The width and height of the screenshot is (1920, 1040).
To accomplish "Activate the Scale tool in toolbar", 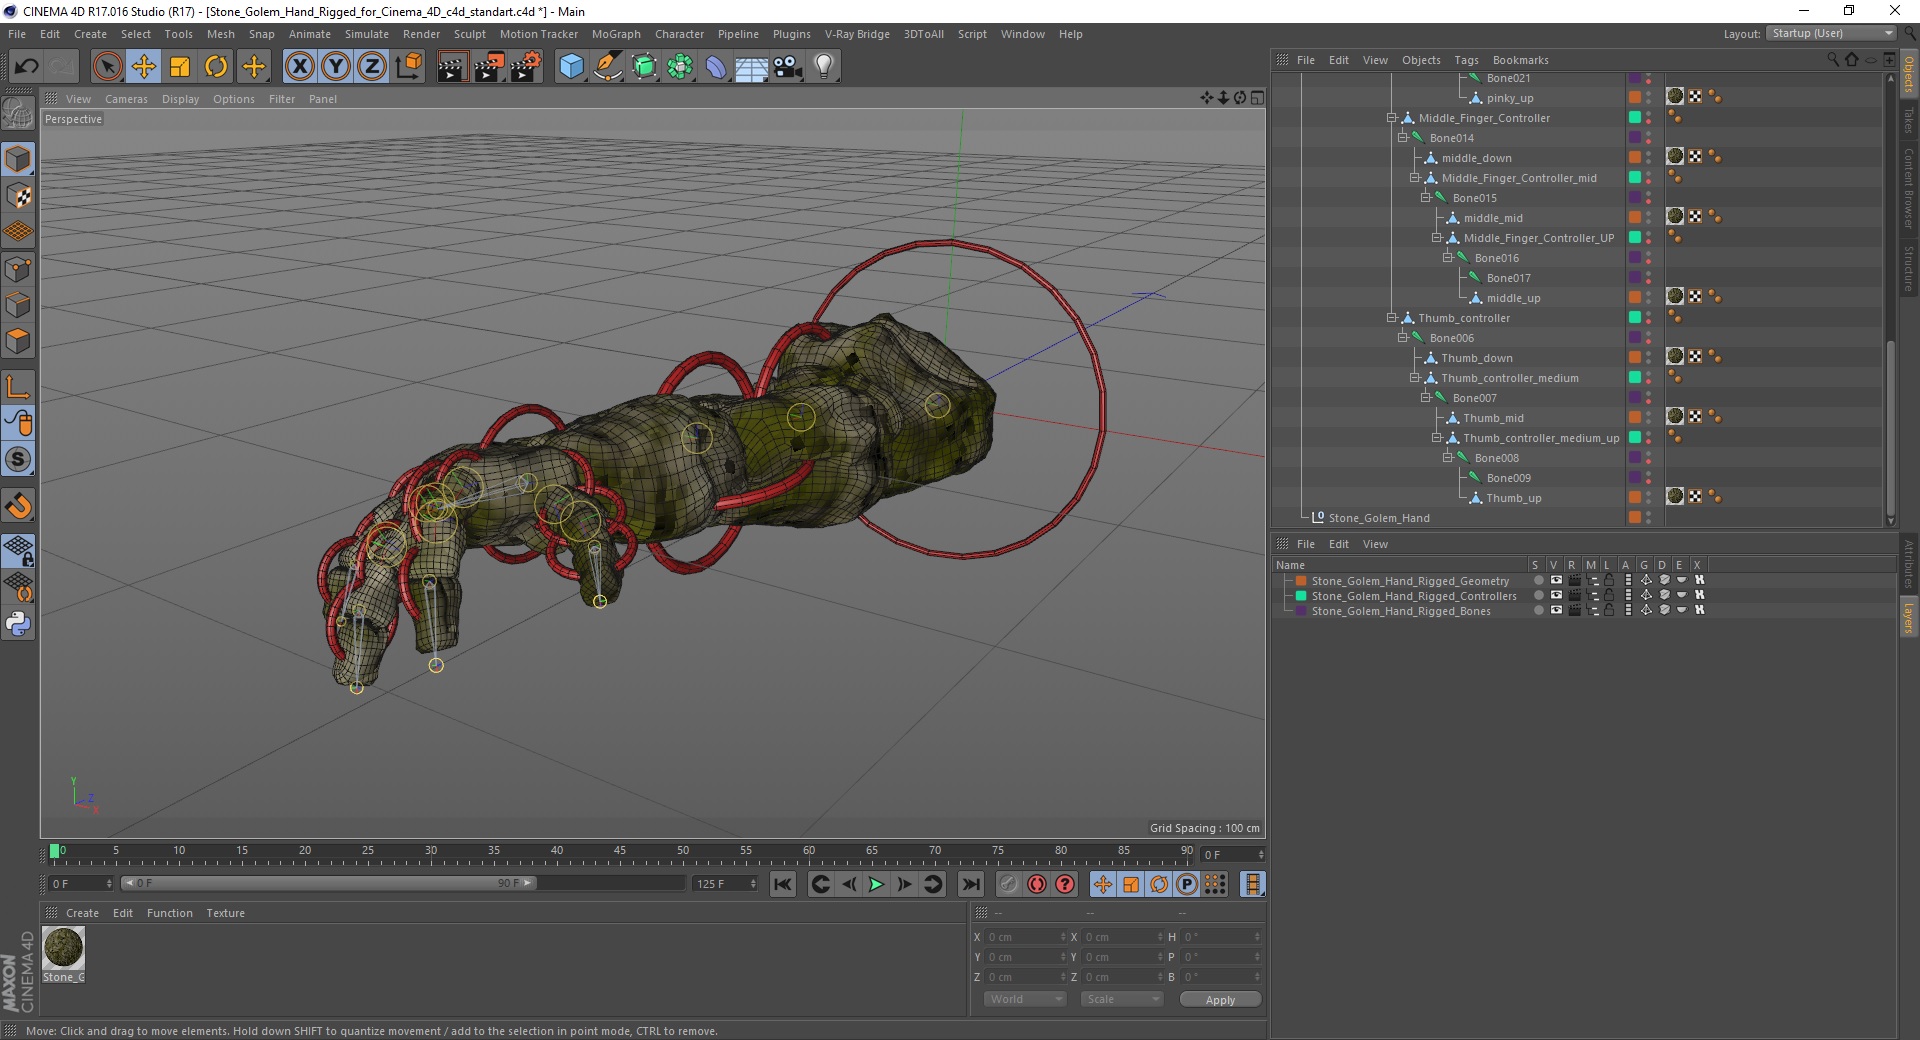I will click(180, 67).
